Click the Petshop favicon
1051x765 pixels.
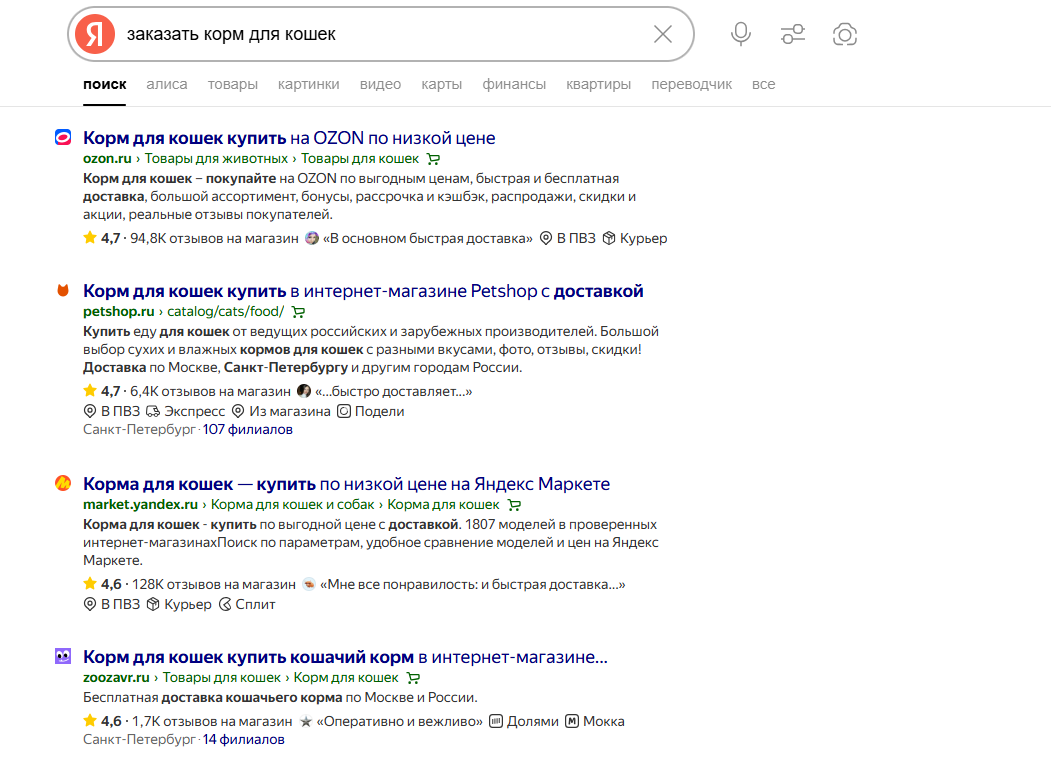tap(63, 290)
